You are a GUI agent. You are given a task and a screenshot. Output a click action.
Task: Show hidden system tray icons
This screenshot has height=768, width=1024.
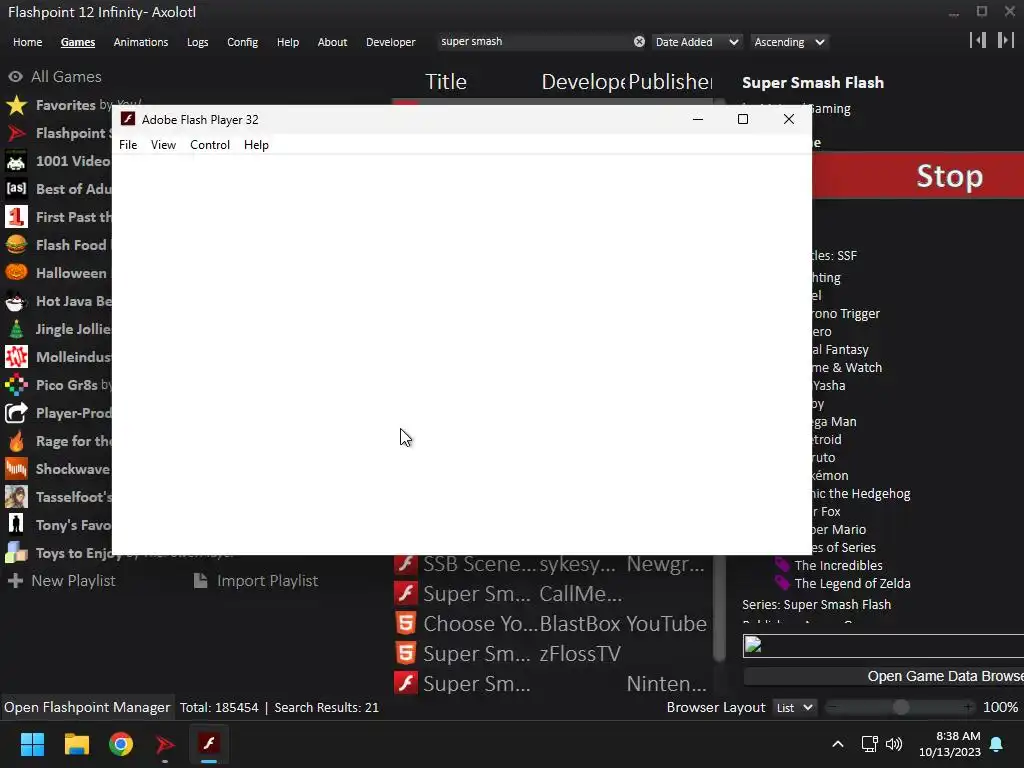(838, 744)
